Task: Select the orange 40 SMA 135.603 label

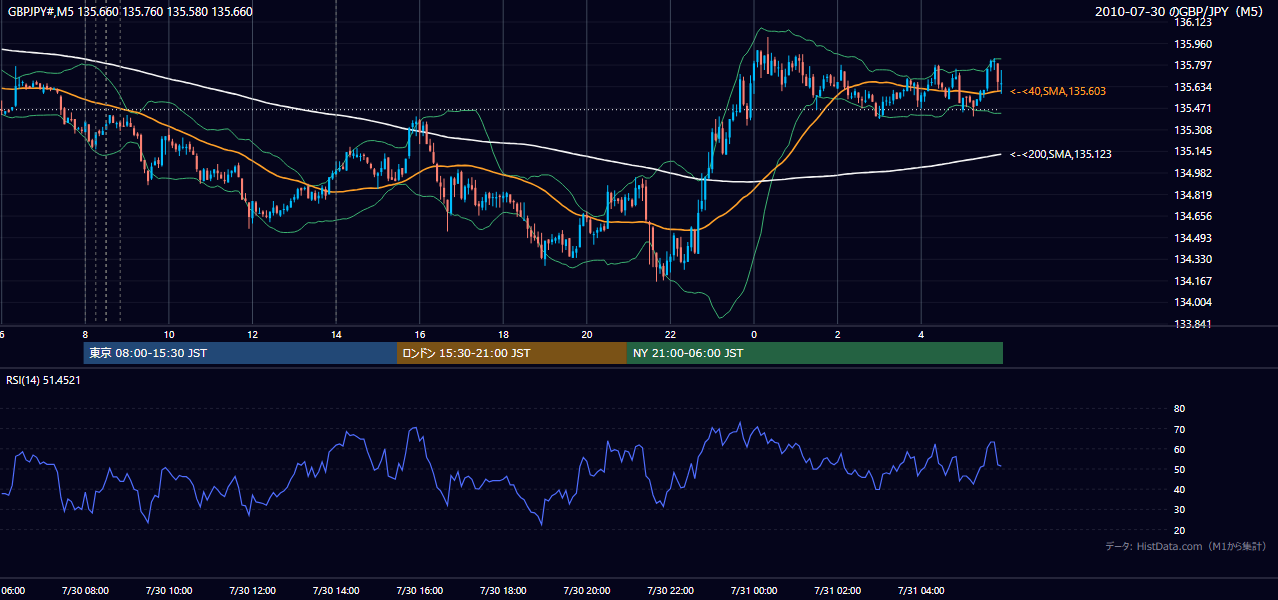Action: [1057, 91]
